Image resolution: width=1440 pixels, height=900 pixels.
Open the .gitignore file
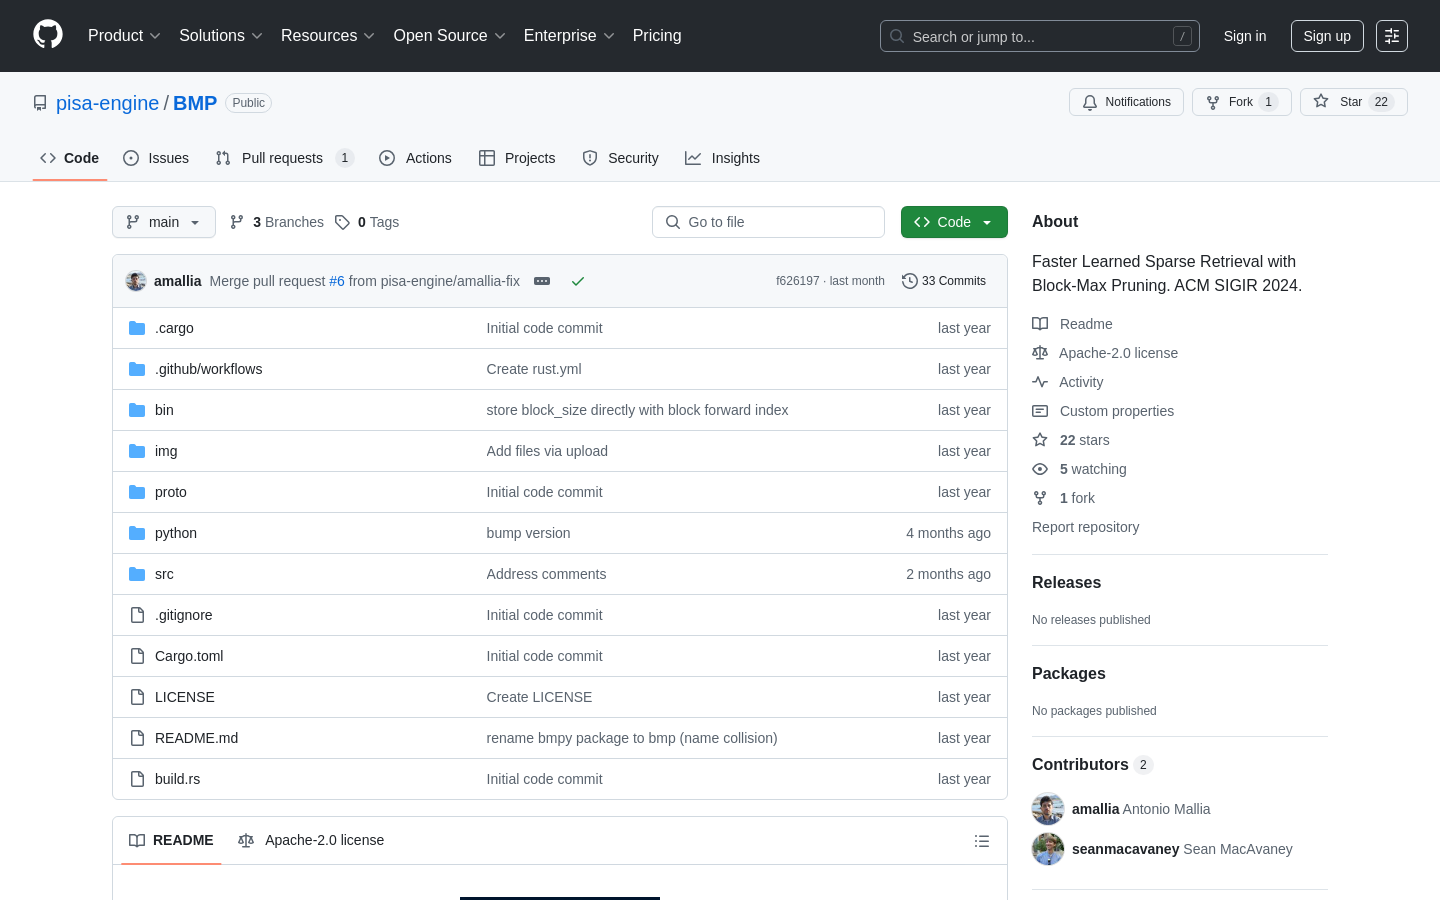coord(184,615)
